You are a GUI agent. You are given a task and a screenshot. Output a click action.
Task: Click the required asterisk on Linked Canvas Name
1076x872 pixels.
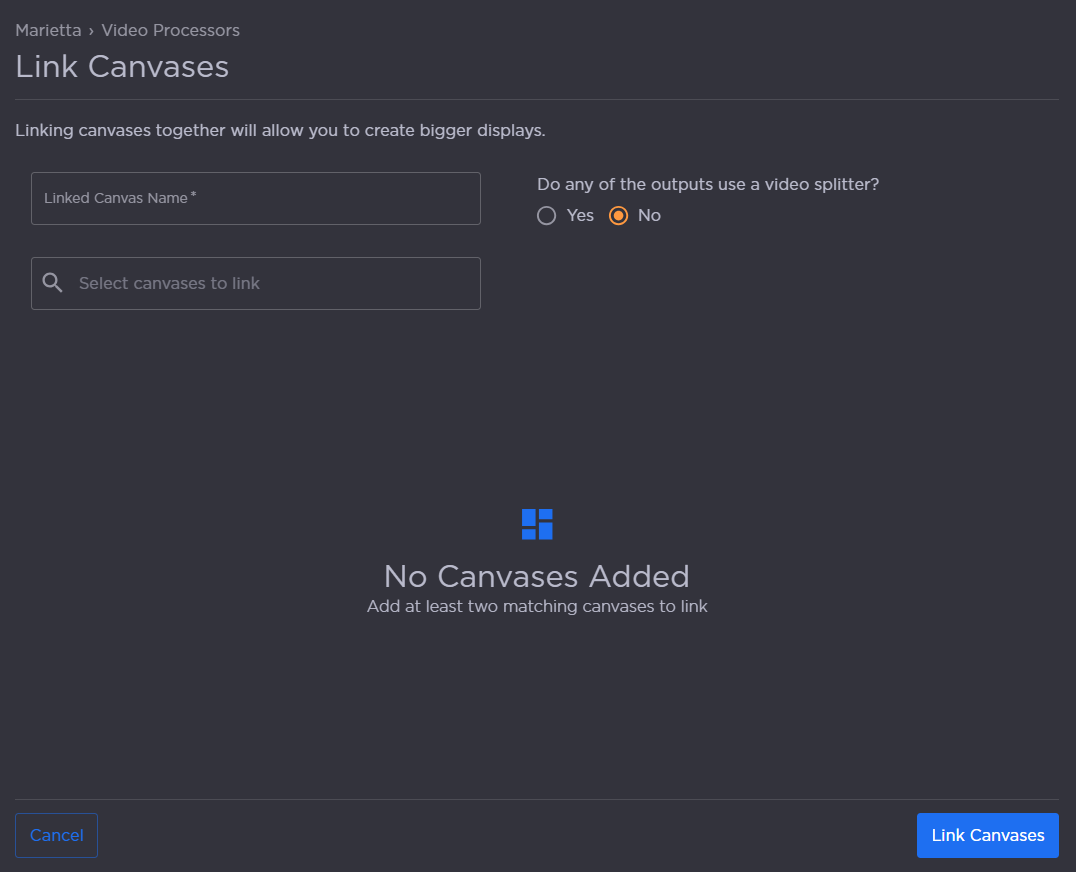(193, 194)
